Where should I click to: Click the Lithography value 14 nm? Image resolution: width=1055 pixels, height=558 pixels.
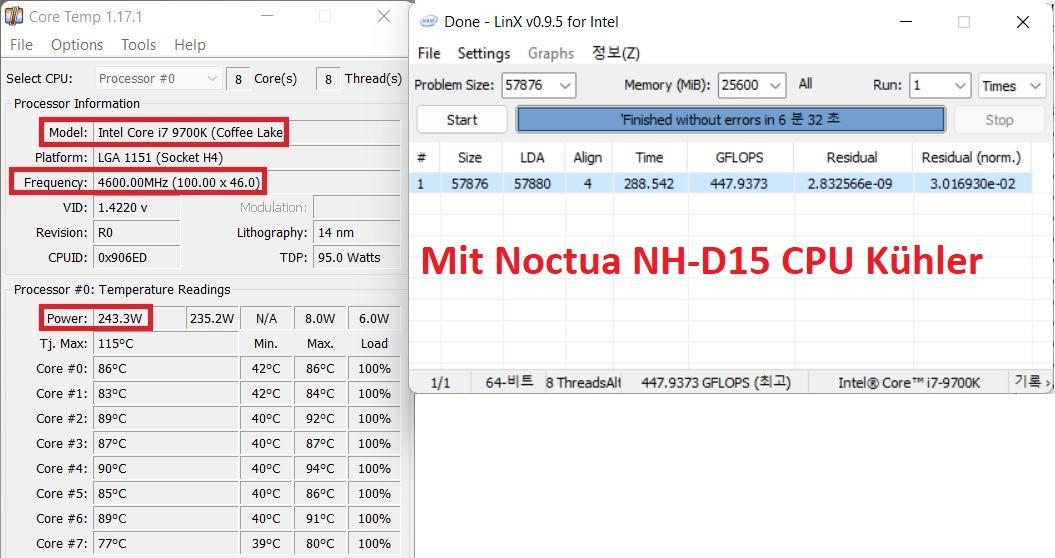coord(357,232)
